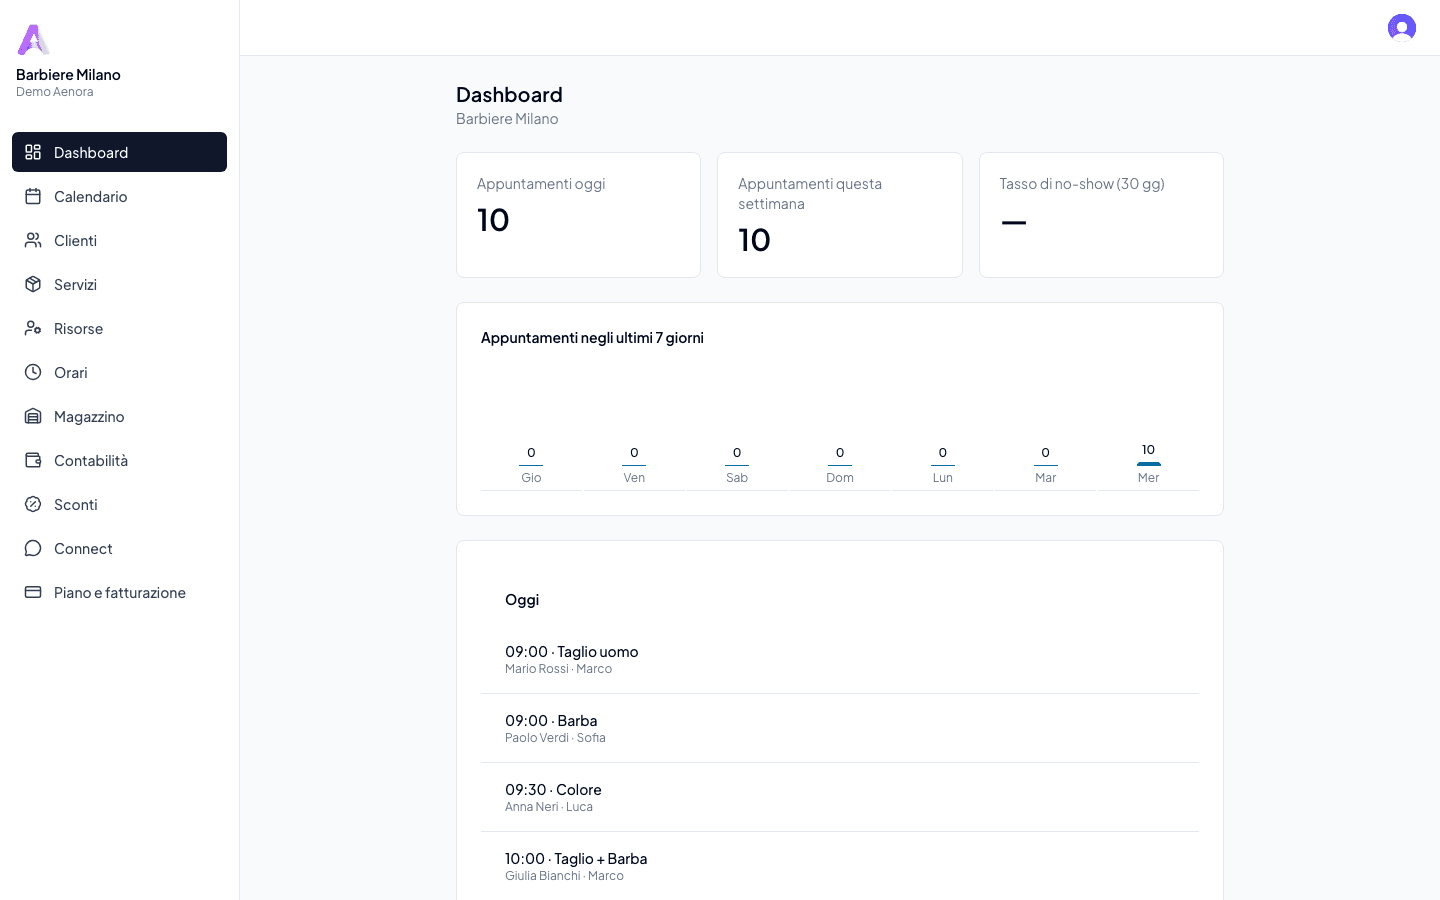Open the 09:30 Colore appointment
The width and height of the screenshot is (1440, 900).
point(840,797)
